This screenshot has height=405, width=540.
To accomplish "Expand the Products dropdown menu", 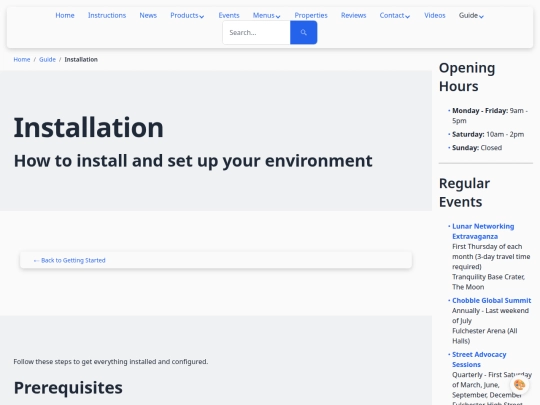I will [187, 15].
